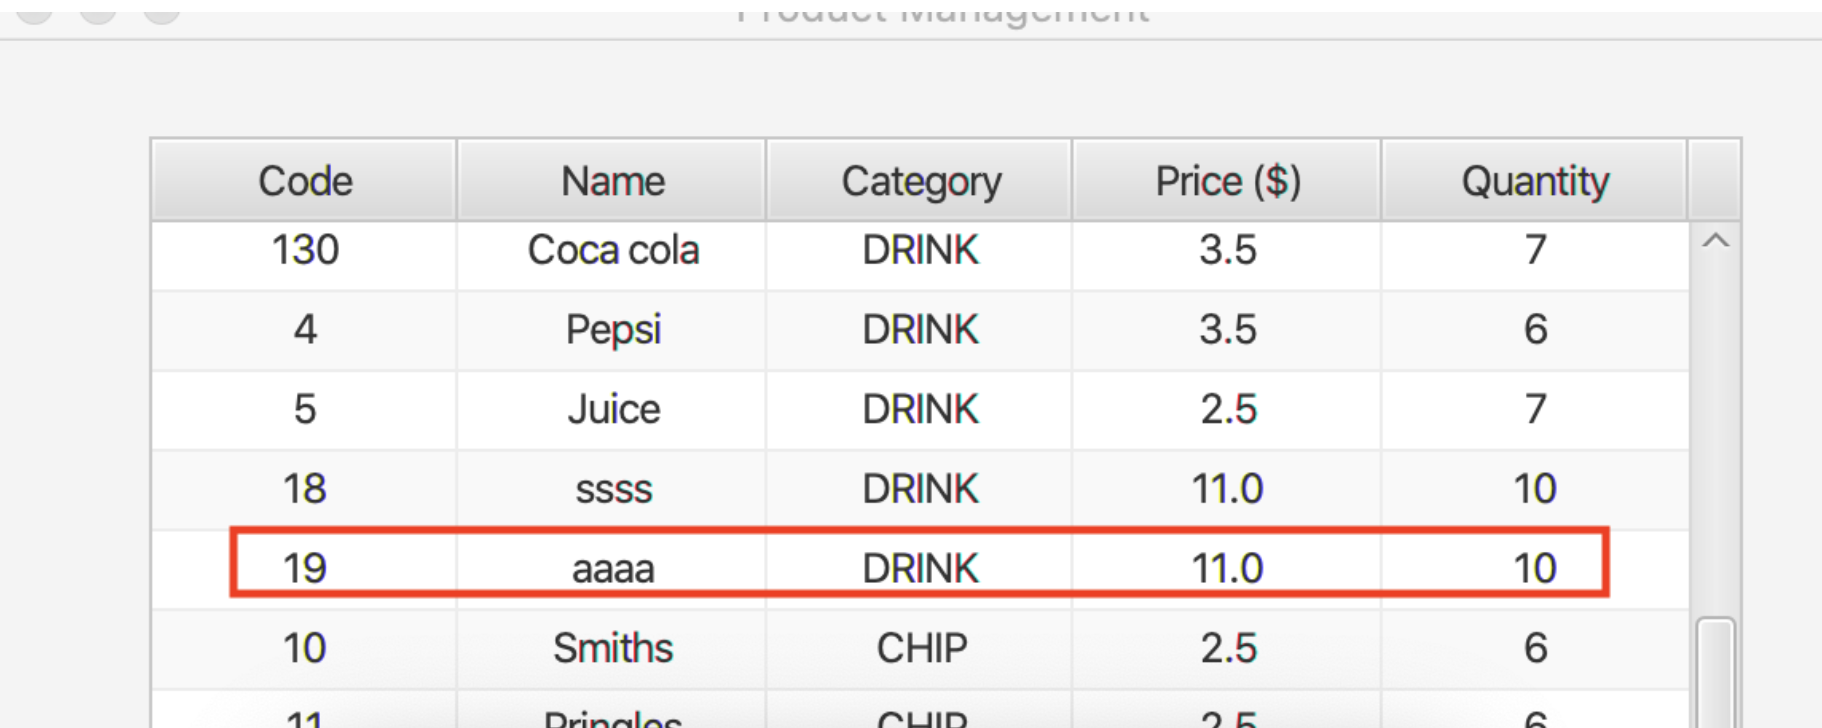This screenshot has width=1822, height=728.
Task: Select code cell 10 in the Smiths row
Action: 305,649
